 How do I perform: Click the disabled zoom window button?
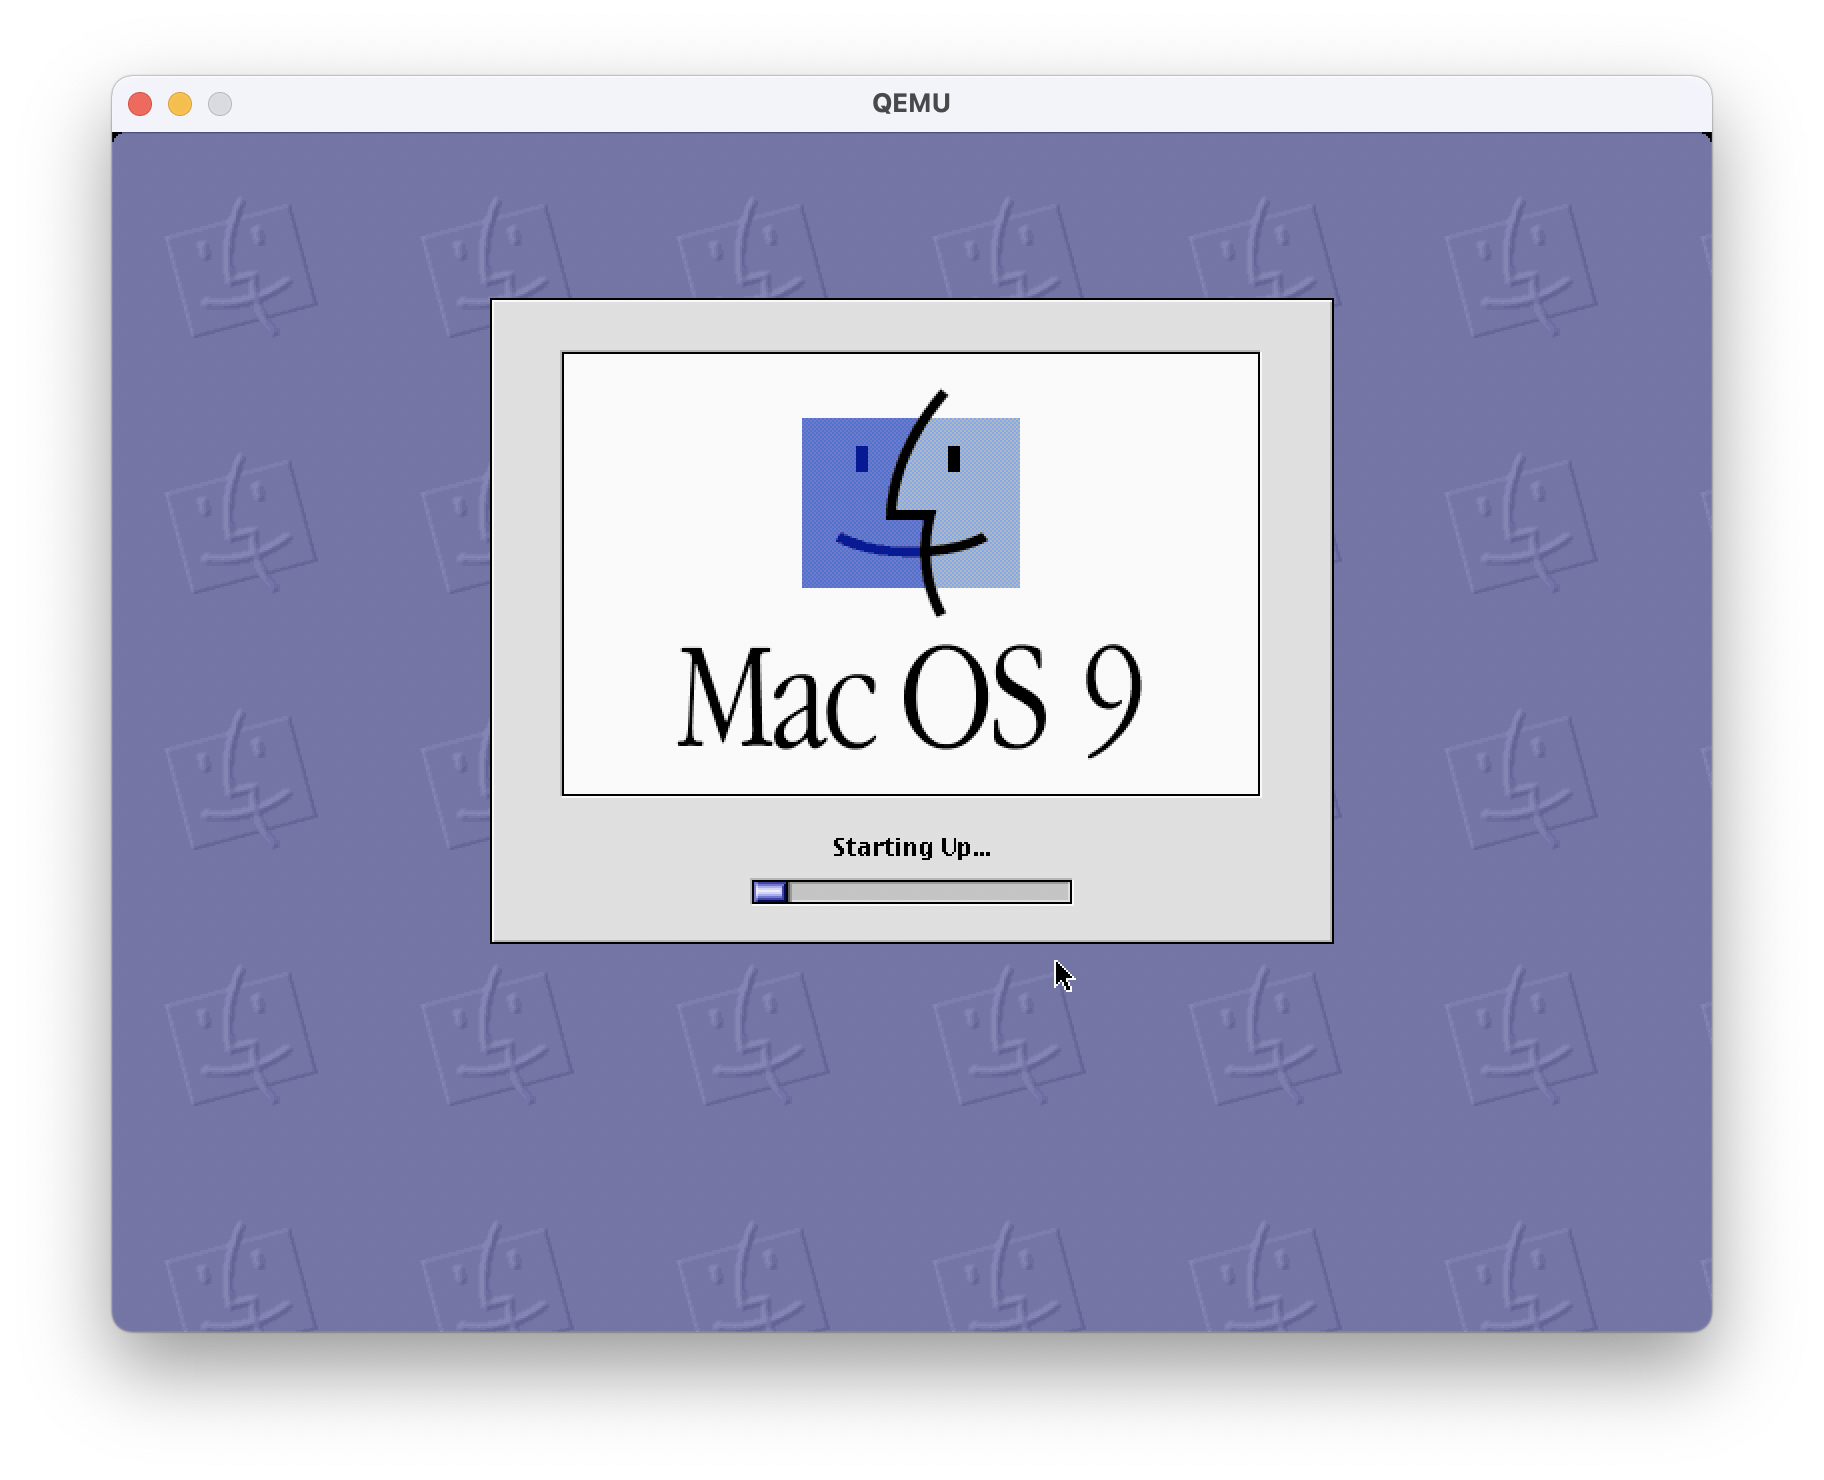220,104
